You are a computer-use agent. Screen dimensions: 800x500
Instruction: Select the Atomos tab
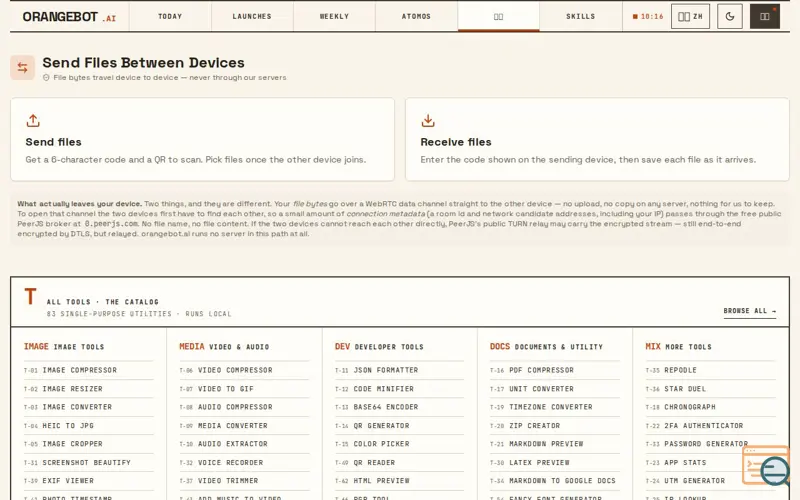point(416,16)
